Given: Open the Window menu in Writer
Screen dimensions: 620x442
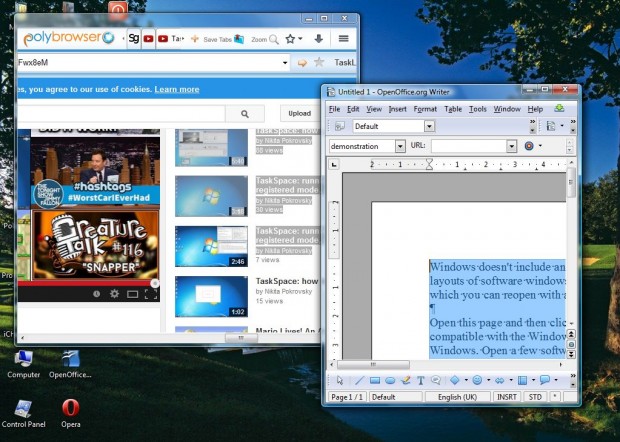Looking at the screenshot, I should click(507, 109).
